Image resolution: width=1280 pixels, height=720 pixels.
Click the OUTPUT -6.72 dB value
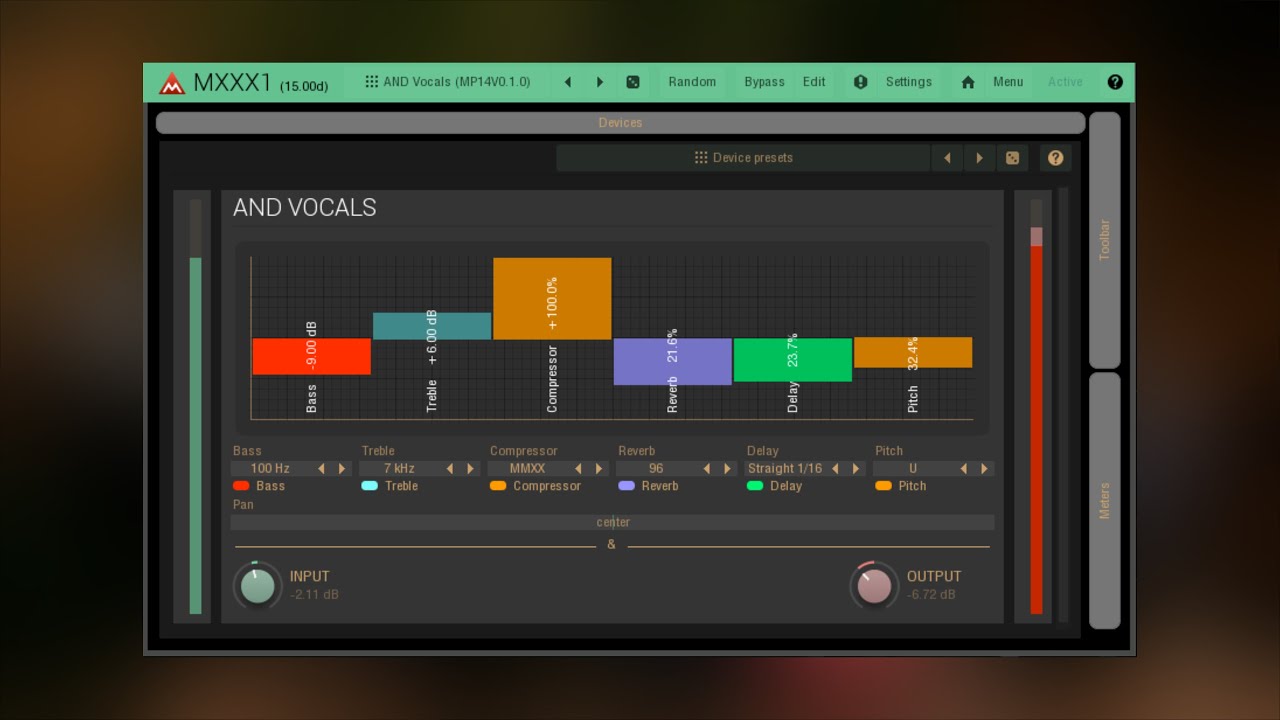pyautogui.click(x=931, y=595)
